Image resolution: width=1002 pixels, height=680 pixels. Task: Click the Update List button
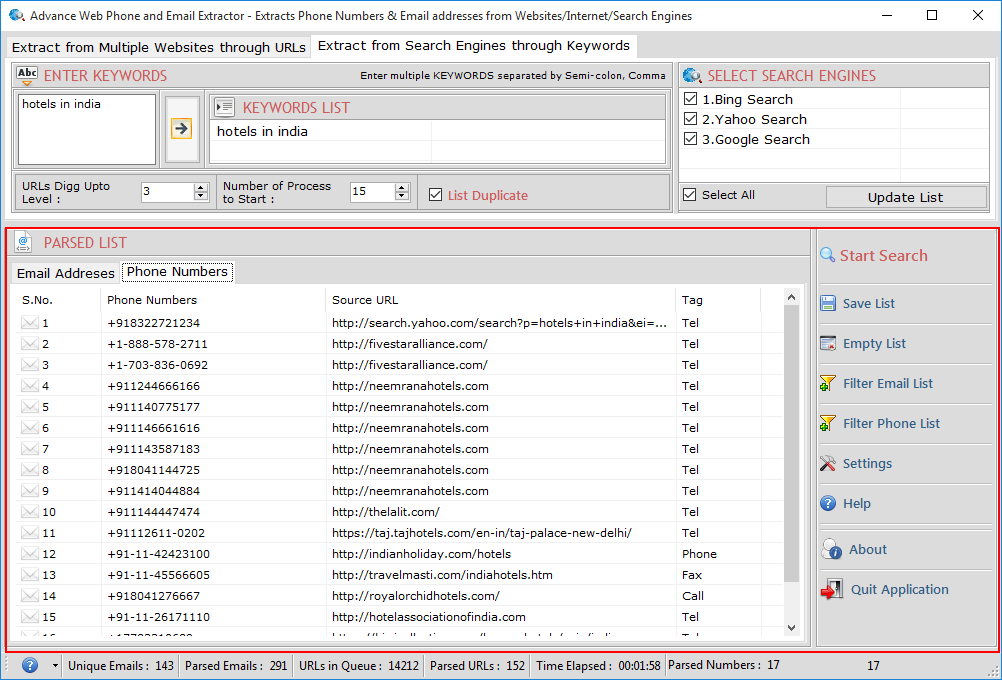[906, 197]
